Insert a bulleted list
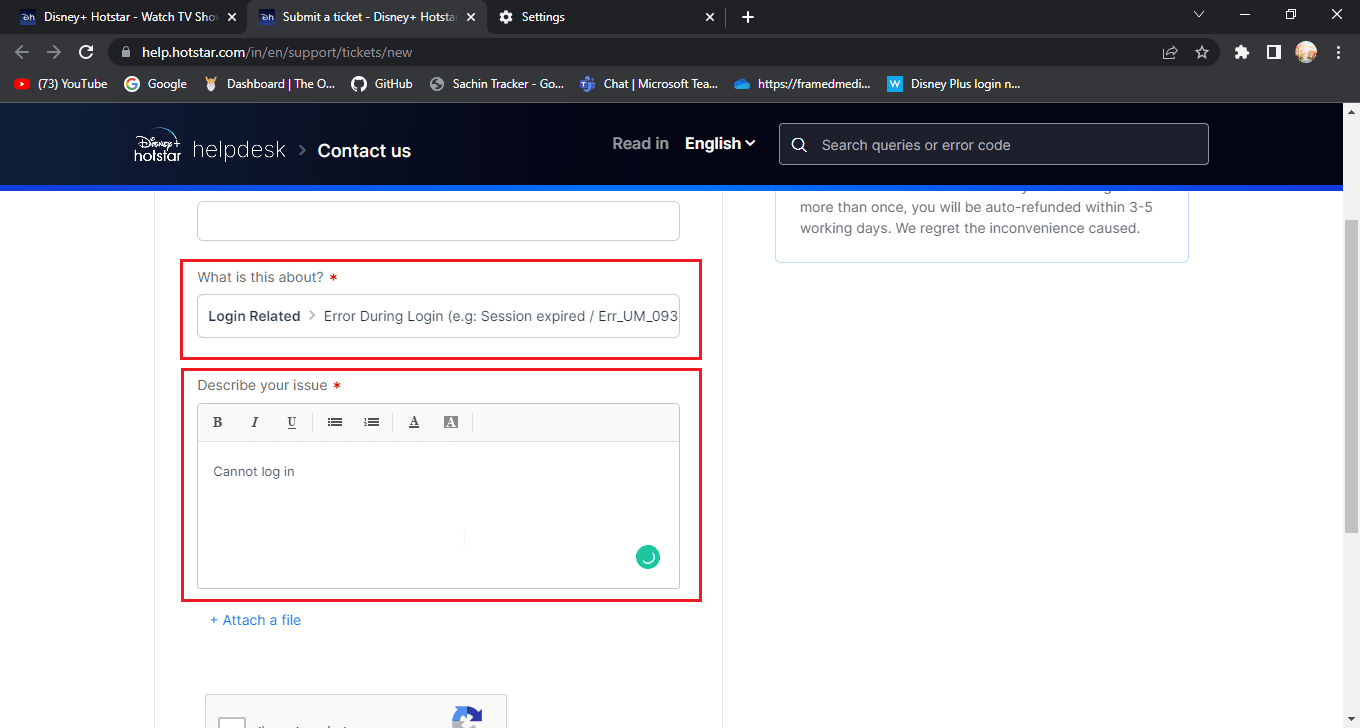 [335, 423]
